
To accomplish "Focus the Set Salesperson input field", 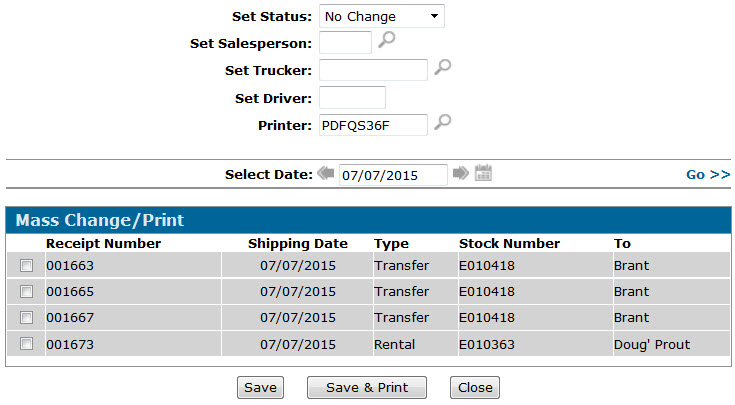I will pos(345,43).
